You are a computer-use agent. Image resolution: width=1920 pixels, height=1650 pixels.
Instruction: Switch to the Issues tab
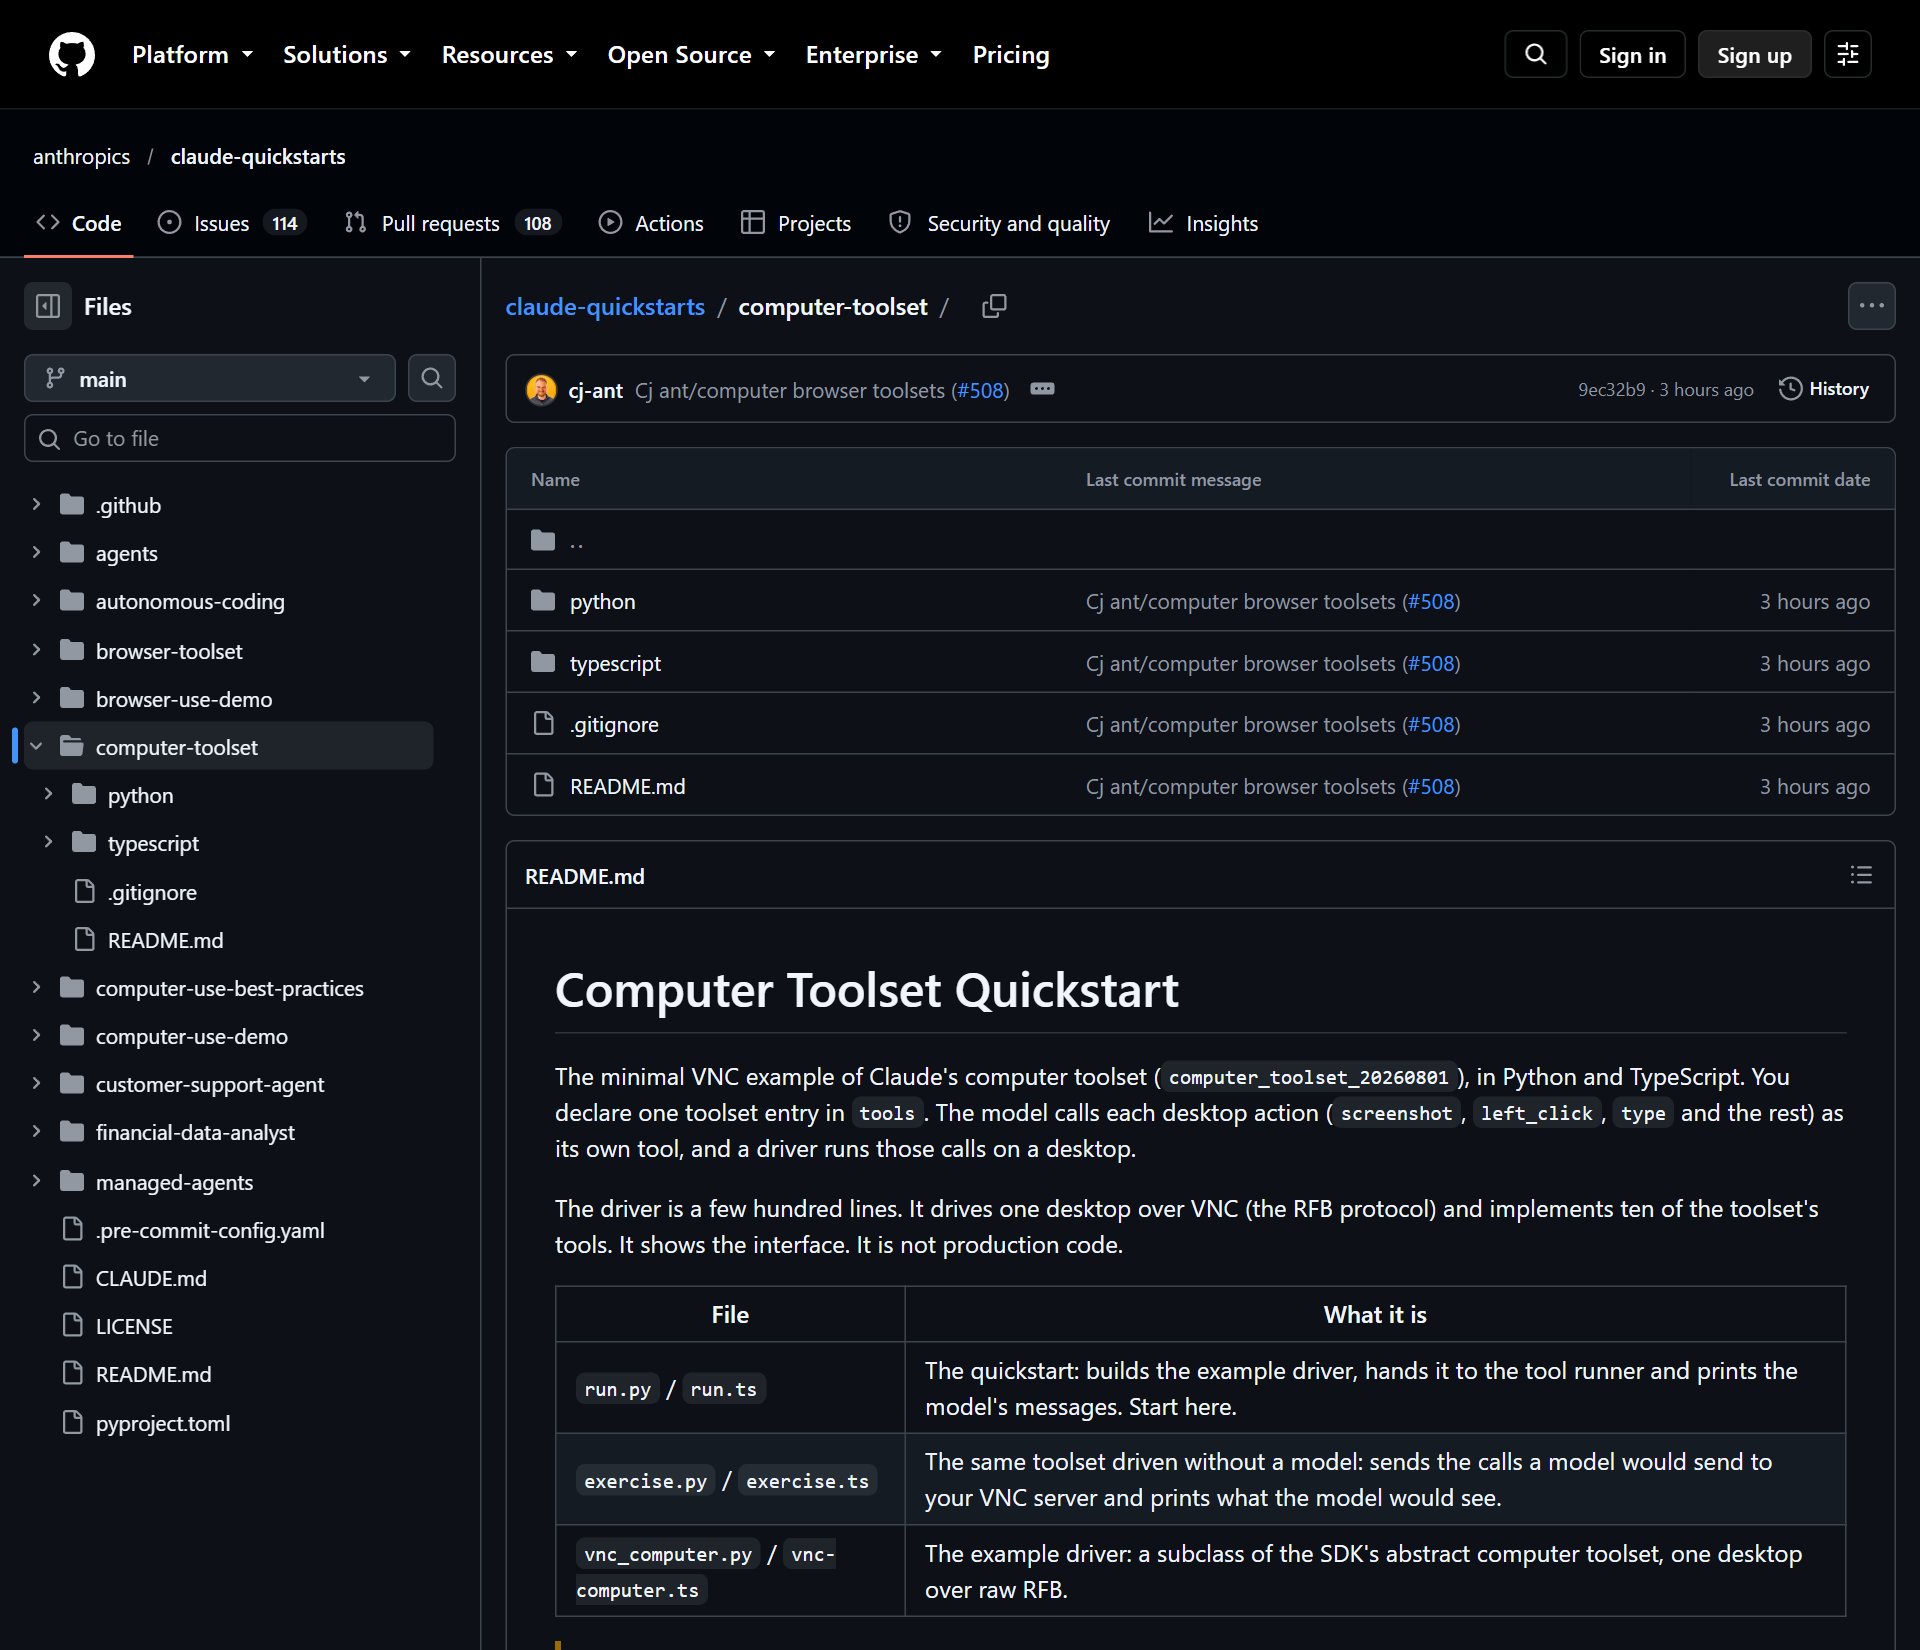pyautogui.click(x=232, y=223)
